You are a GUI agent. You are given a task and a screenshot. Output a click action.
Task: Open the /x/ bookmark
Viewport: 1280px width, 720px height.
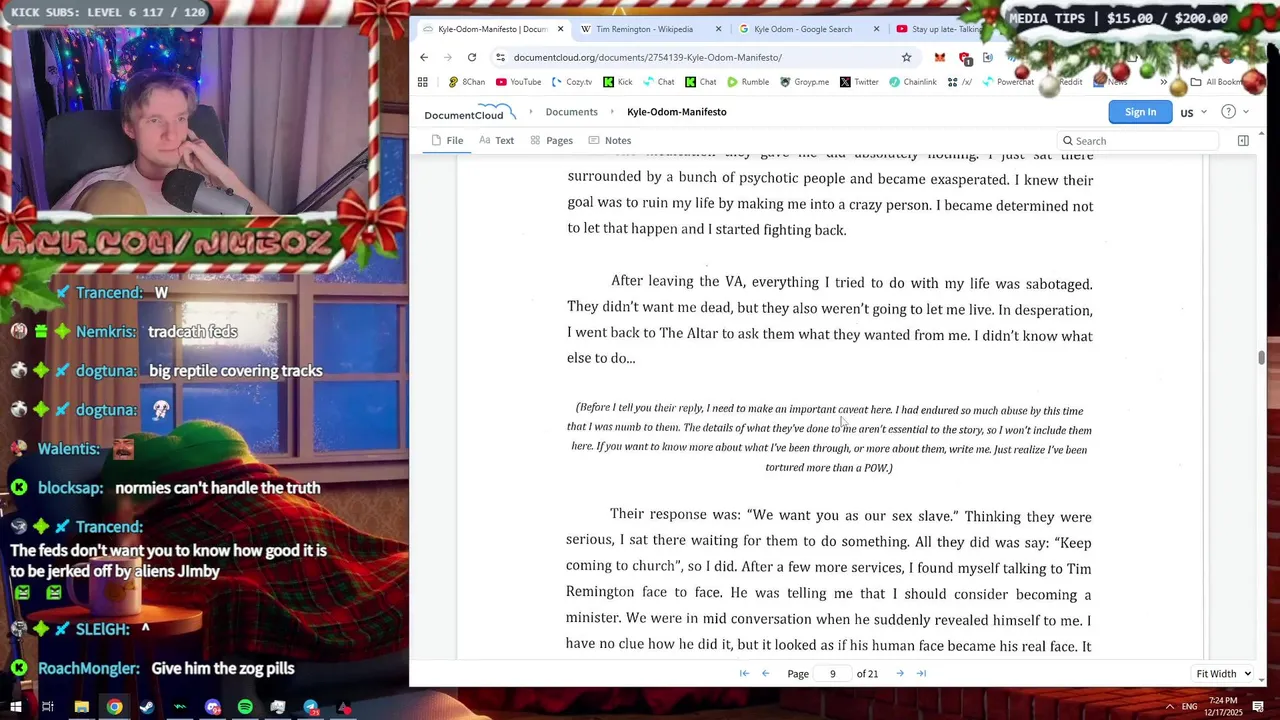pyautogui.click(x=960, y=82)
